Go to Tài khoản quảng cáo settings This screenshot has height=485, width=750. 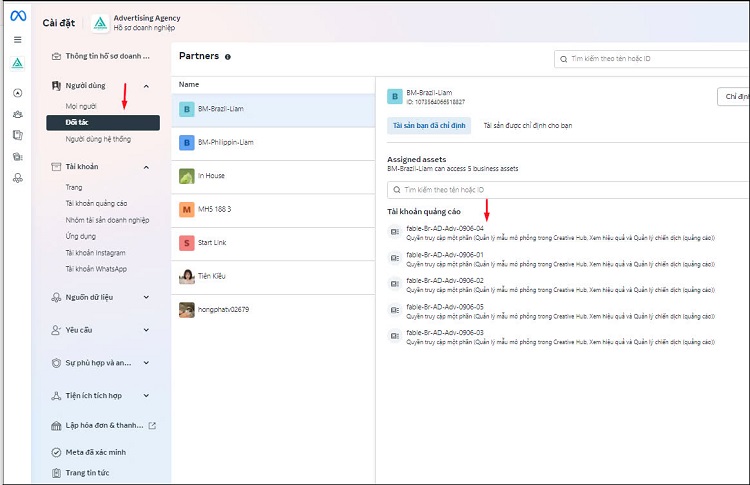click(96, 203)
